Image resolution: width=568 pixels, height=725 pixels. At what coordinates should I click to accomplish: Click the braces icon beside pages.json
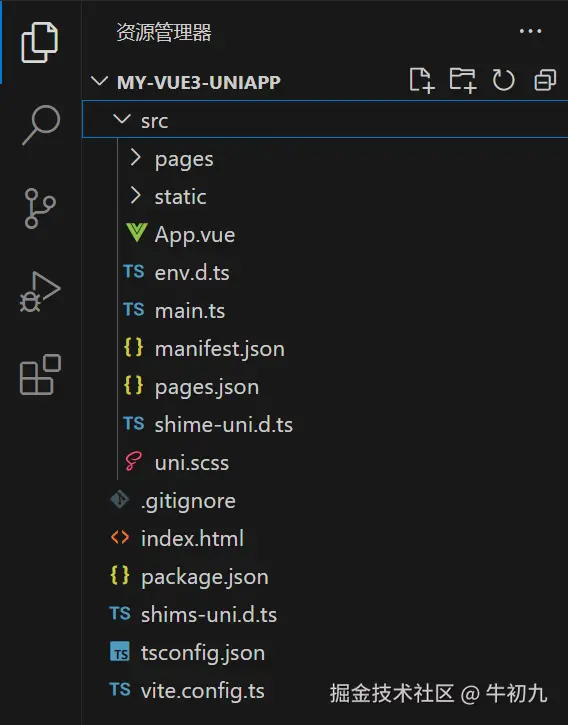point(133,385)
